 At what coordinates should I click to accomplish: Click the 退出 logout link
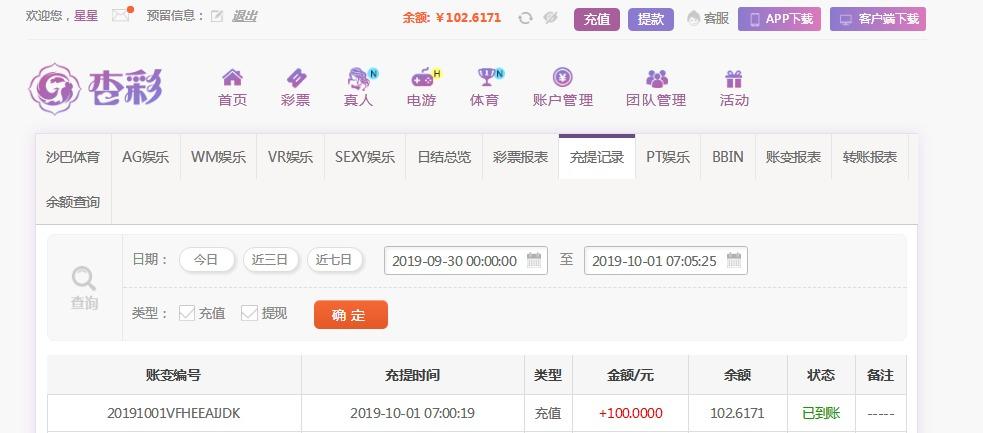(244, 16)
